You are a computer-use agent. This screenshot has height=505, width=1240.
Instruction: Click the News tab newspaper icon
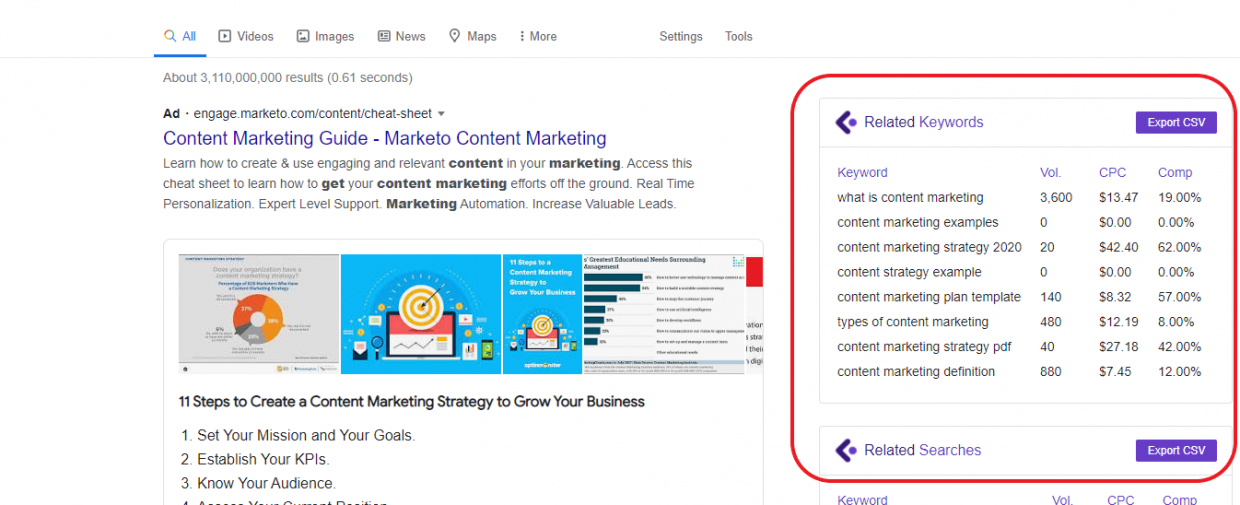[384, 36]
